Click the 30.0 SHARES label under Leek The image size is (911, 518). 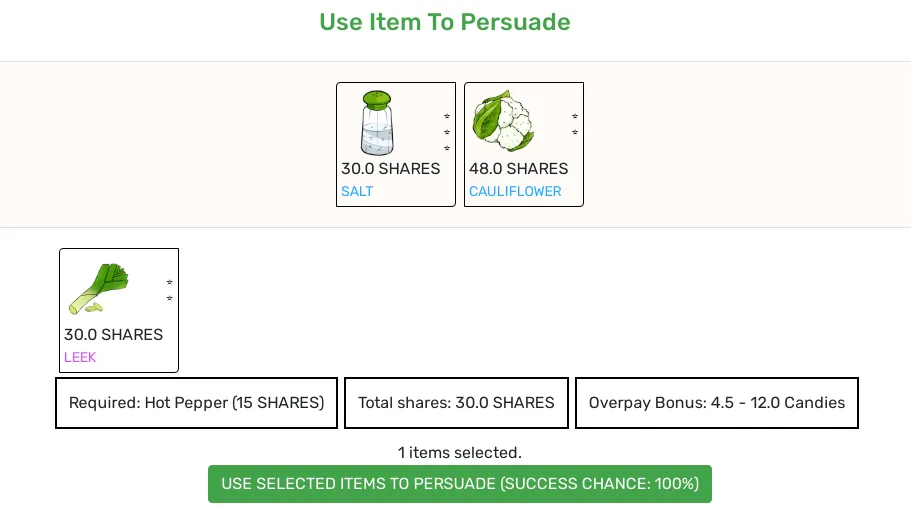[x=113, y=334]
